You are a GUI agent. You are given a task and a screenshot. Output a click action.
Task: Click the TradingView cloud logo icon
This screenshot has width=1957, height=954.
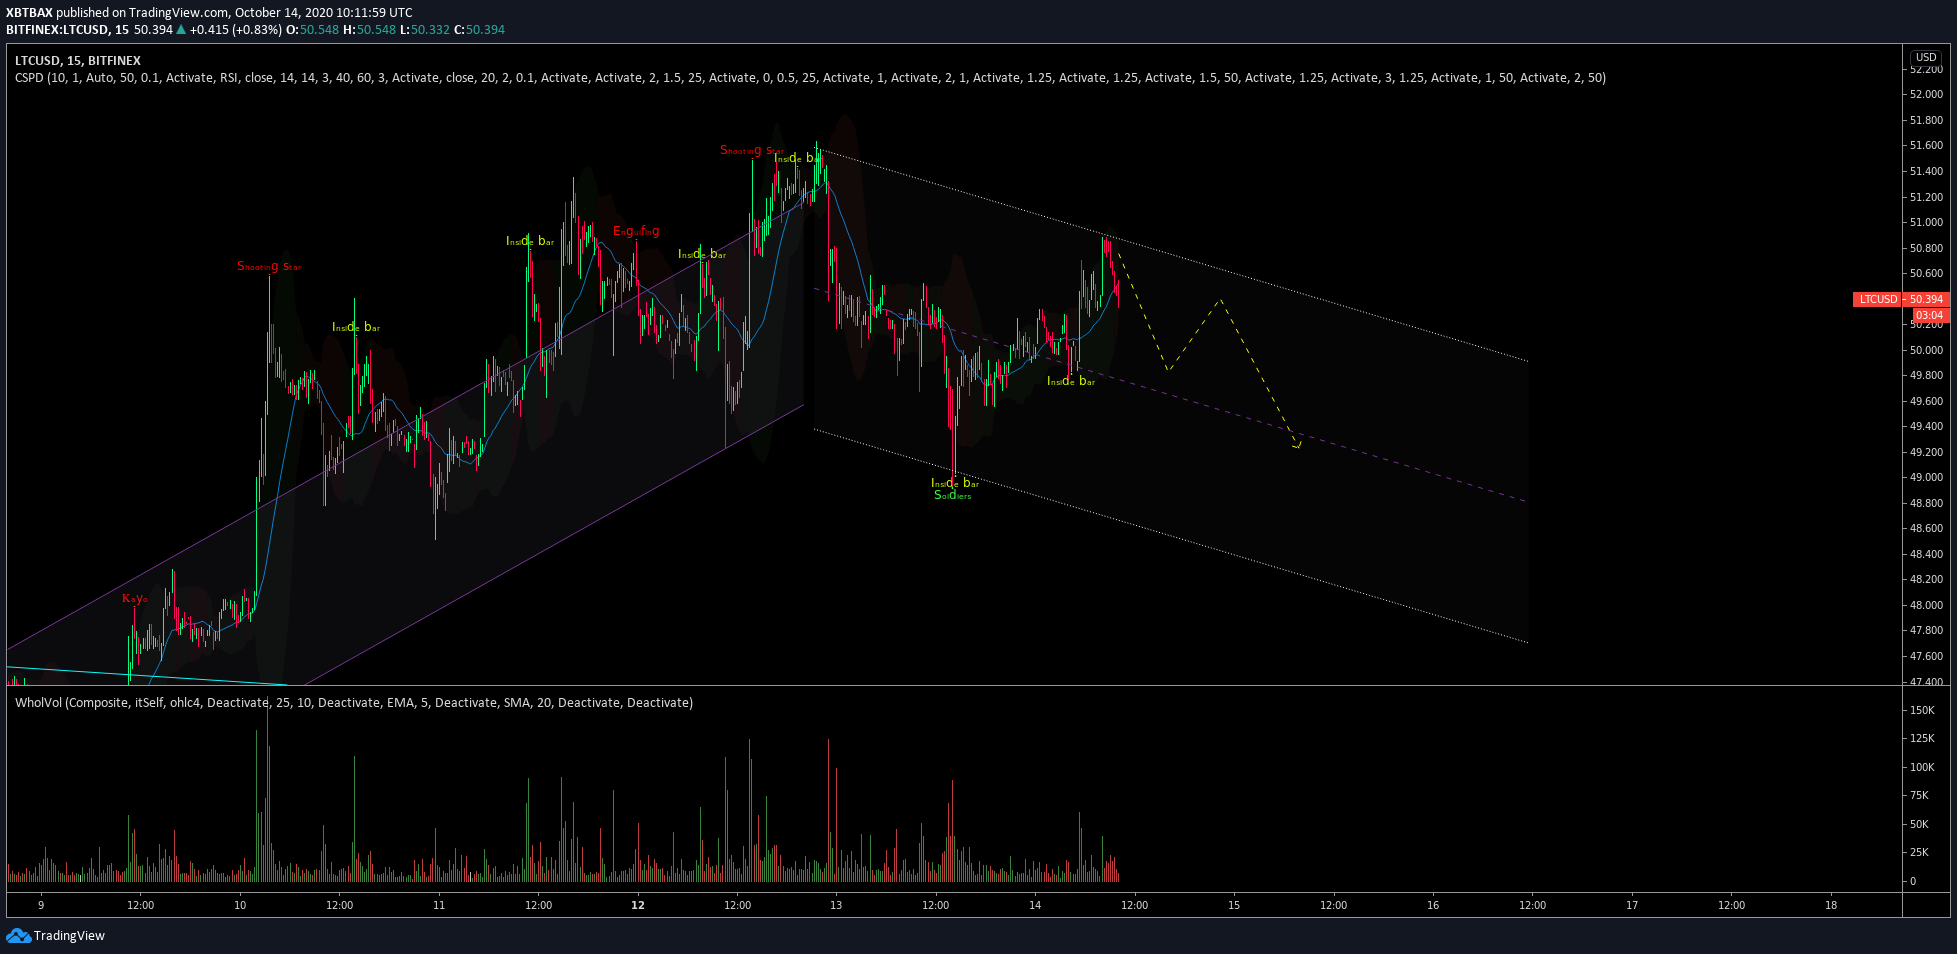(x=18, y=936)
